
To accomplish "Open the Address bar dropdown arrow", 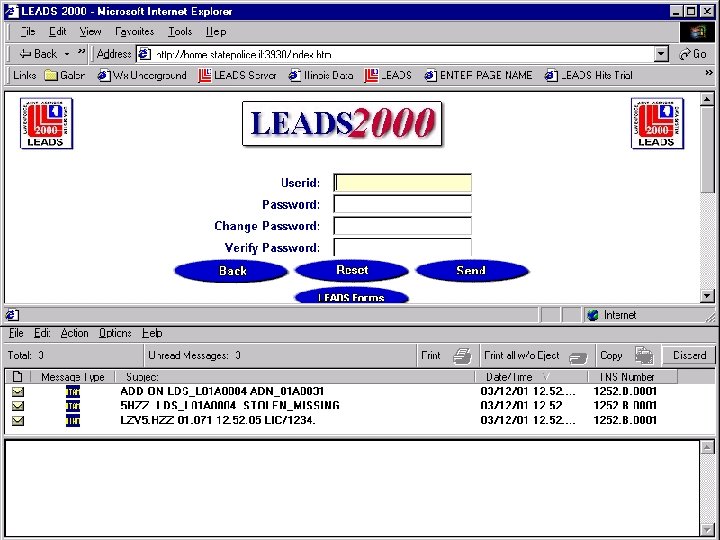I will 661,54.
